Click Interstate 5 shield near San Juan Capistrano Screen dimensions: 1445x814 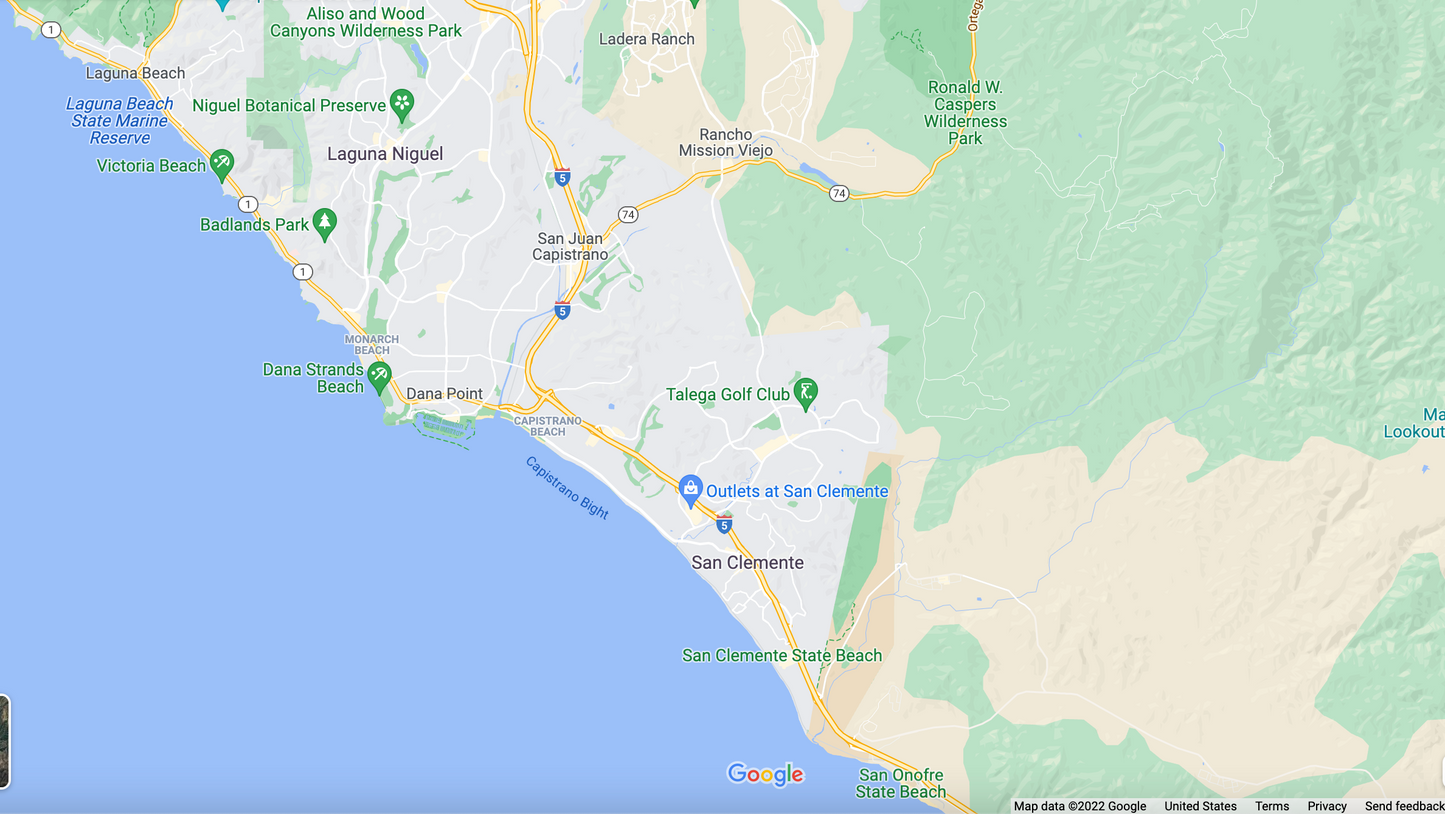[562, 310]
